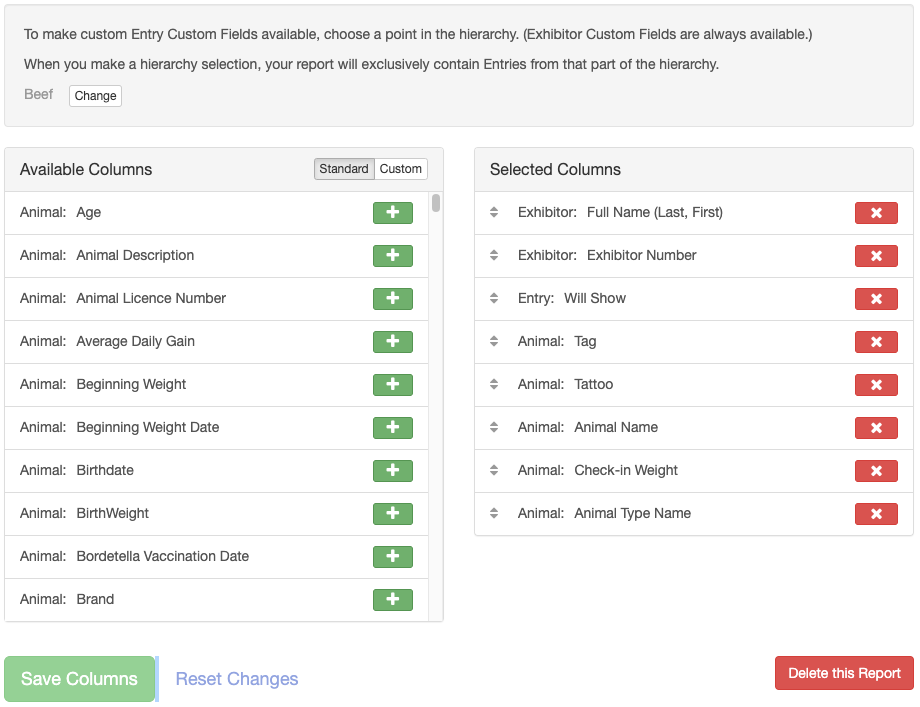Remove the Exhibitor Number column

(876, 255)
